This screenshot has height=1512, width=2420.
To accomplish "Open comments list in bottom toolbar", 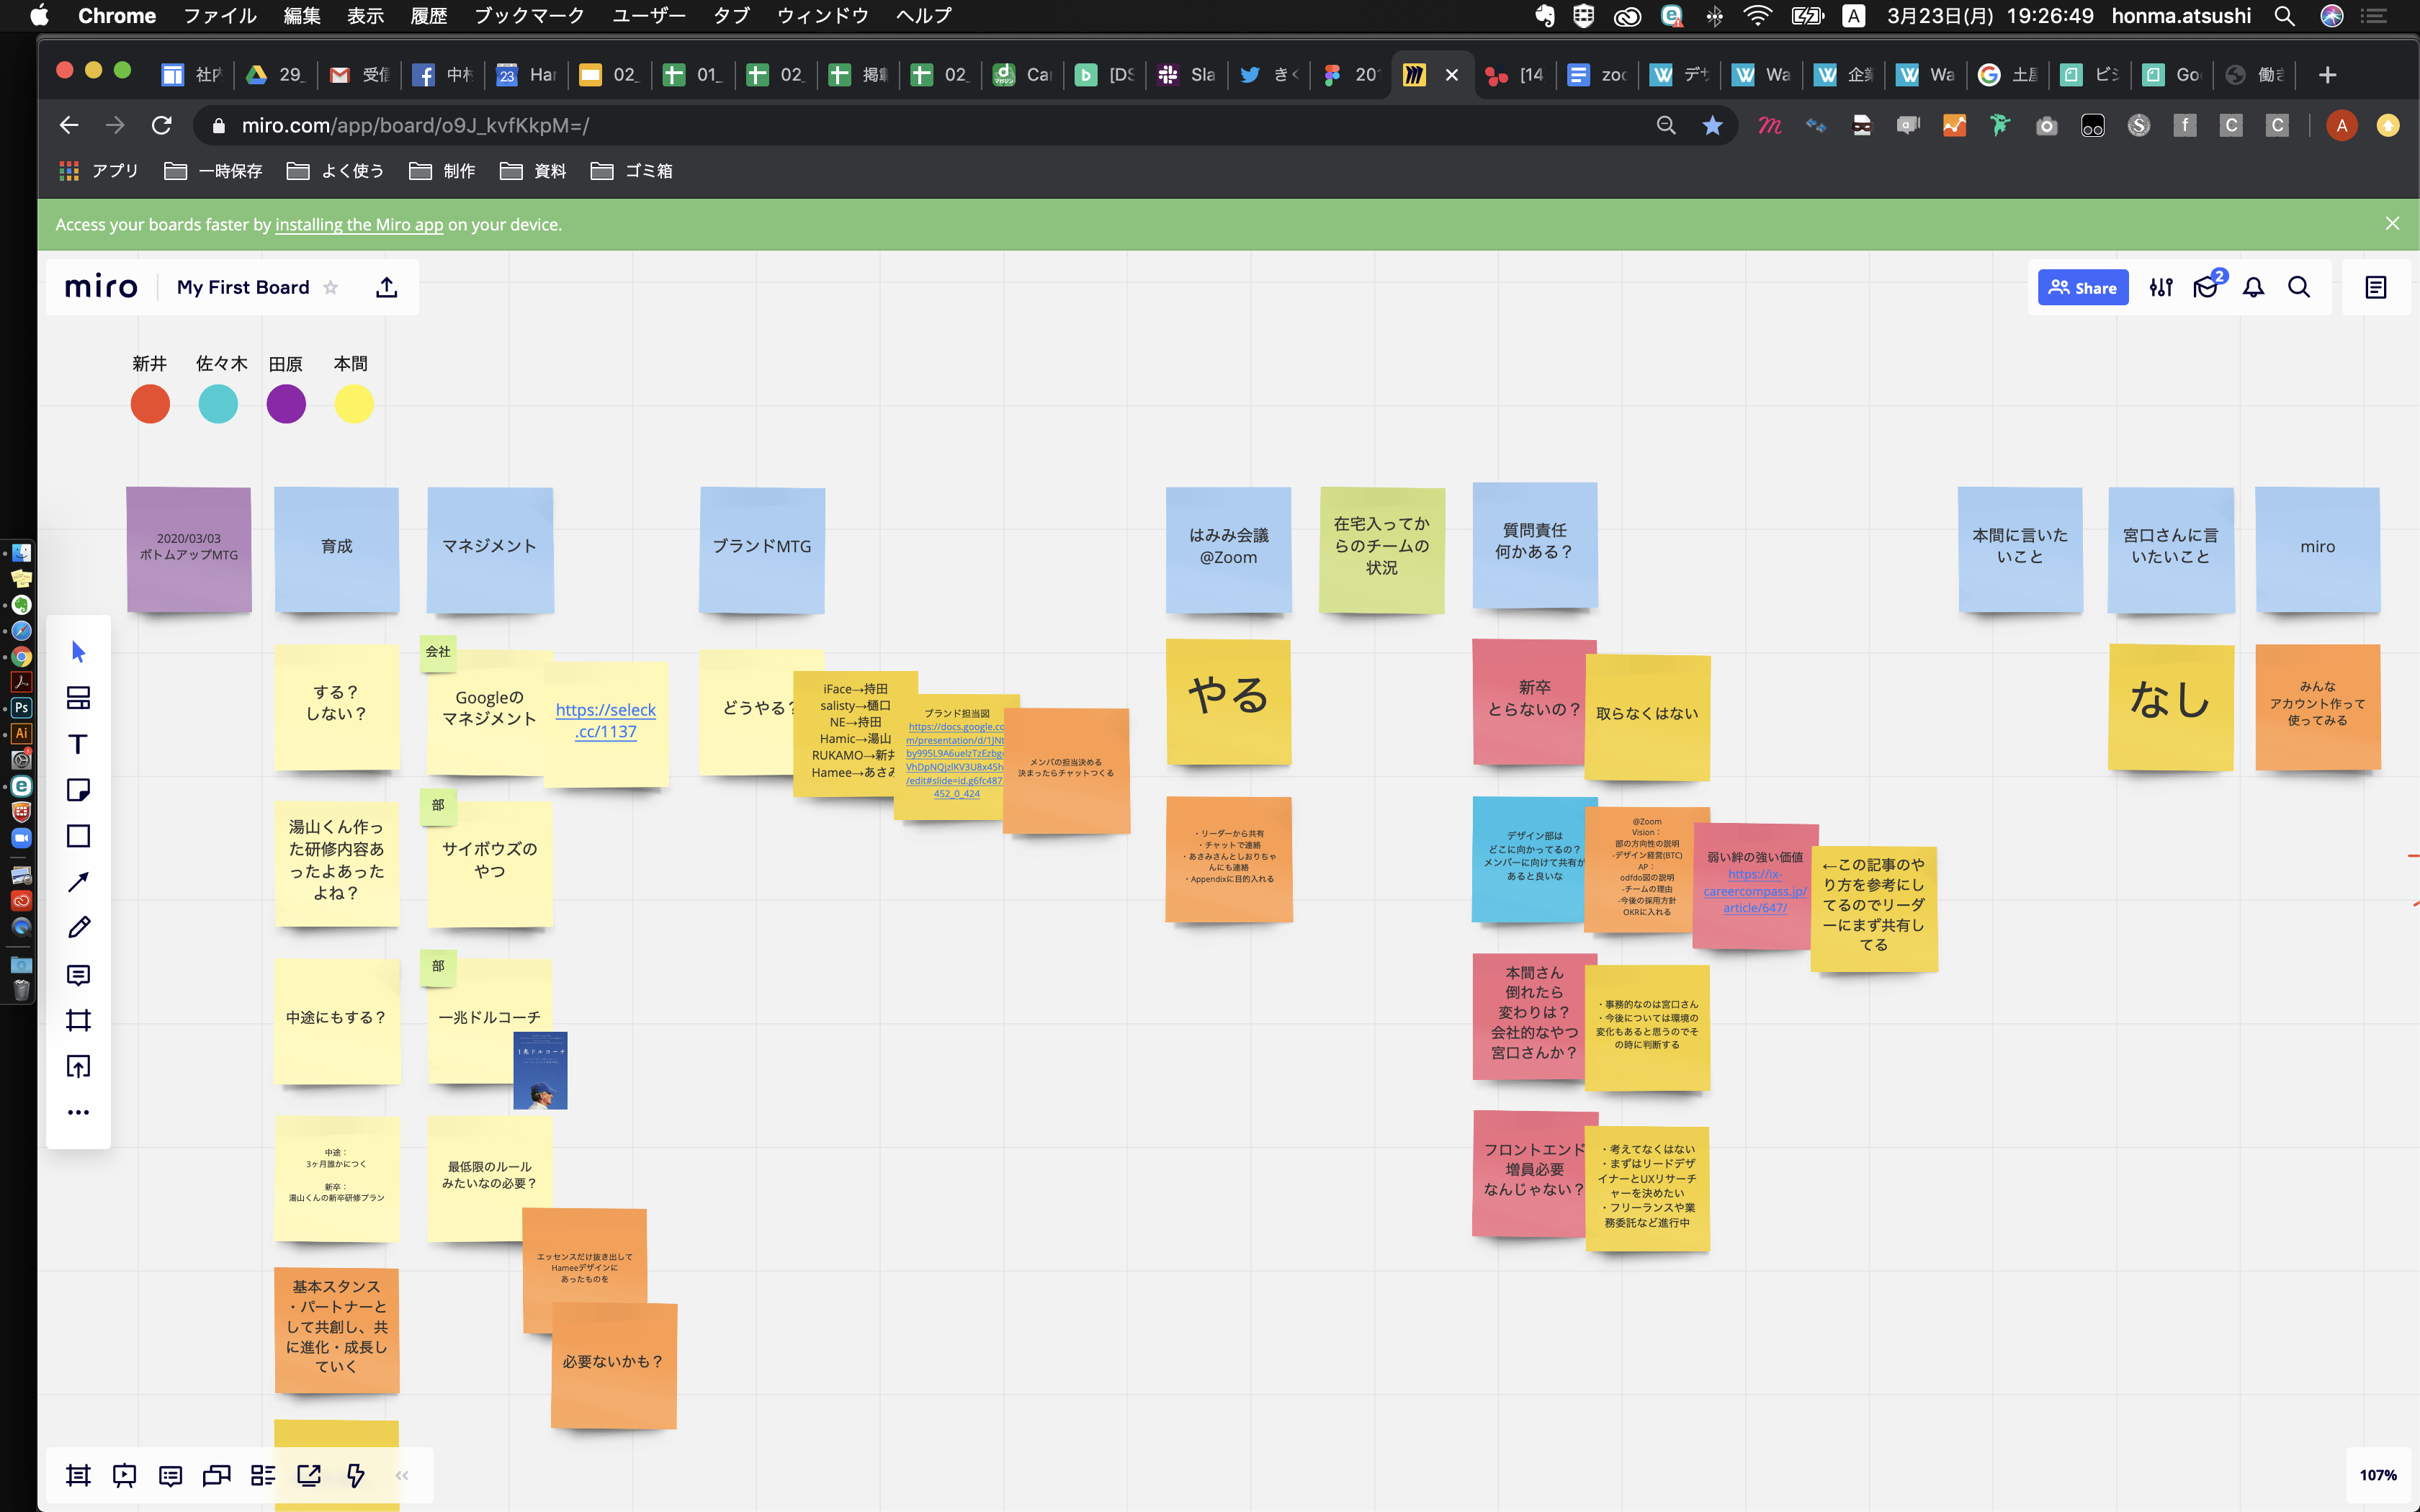I will coord(171,1475).
